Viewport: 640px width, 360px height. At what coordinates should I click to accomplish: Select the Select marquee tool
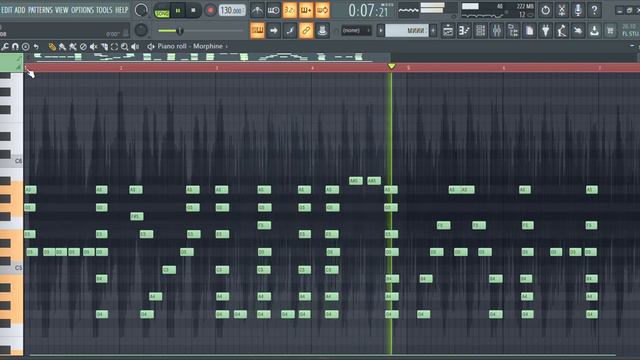[114, 47]
